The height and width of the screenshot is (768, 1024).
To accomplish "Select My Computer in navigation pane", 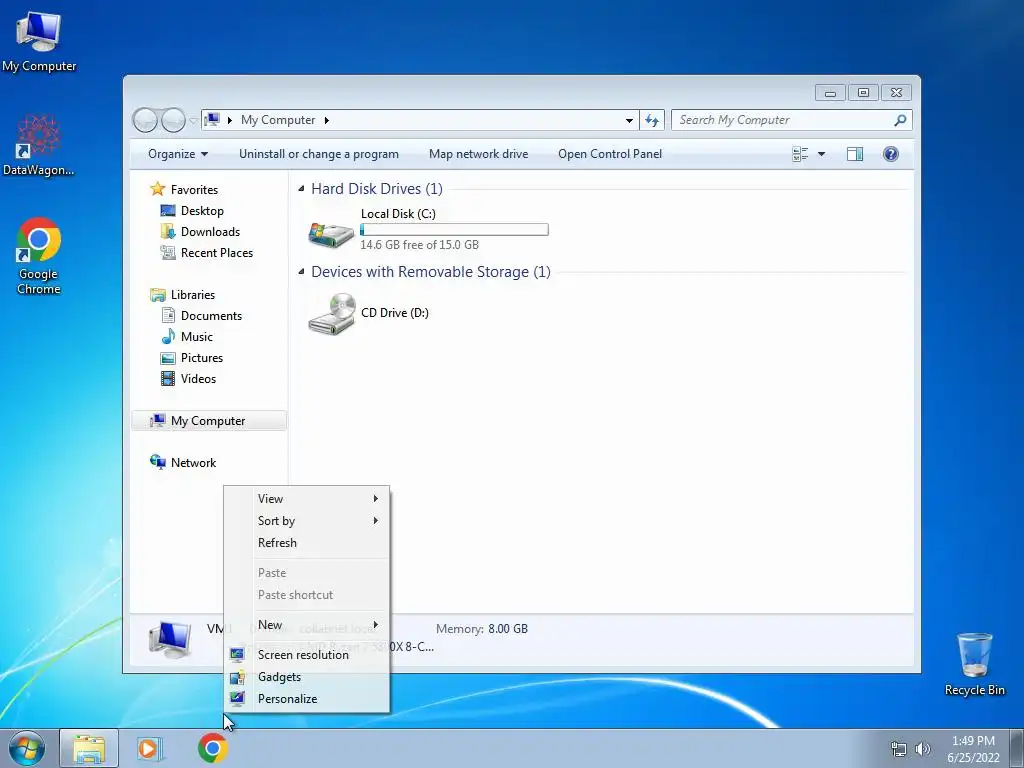I will 209,421.
